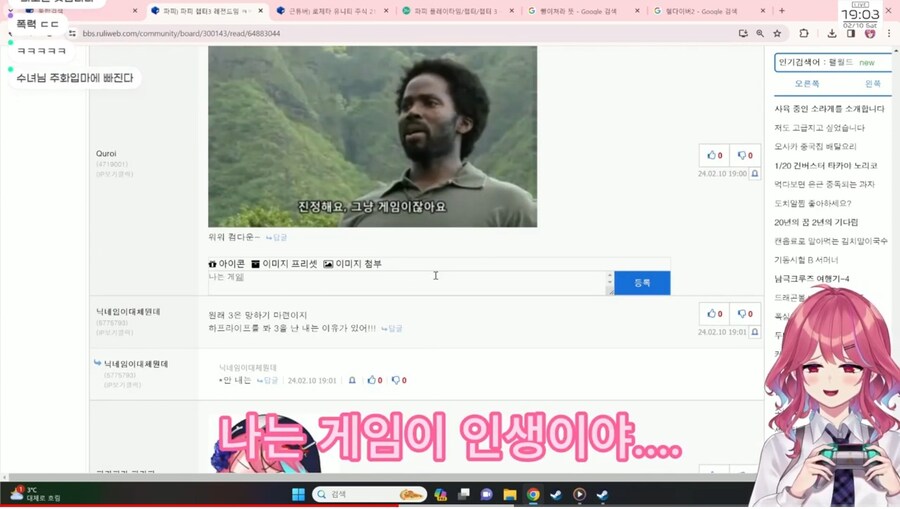Click inside the comment text area
The image size is (900, 509).
[408, 283]
